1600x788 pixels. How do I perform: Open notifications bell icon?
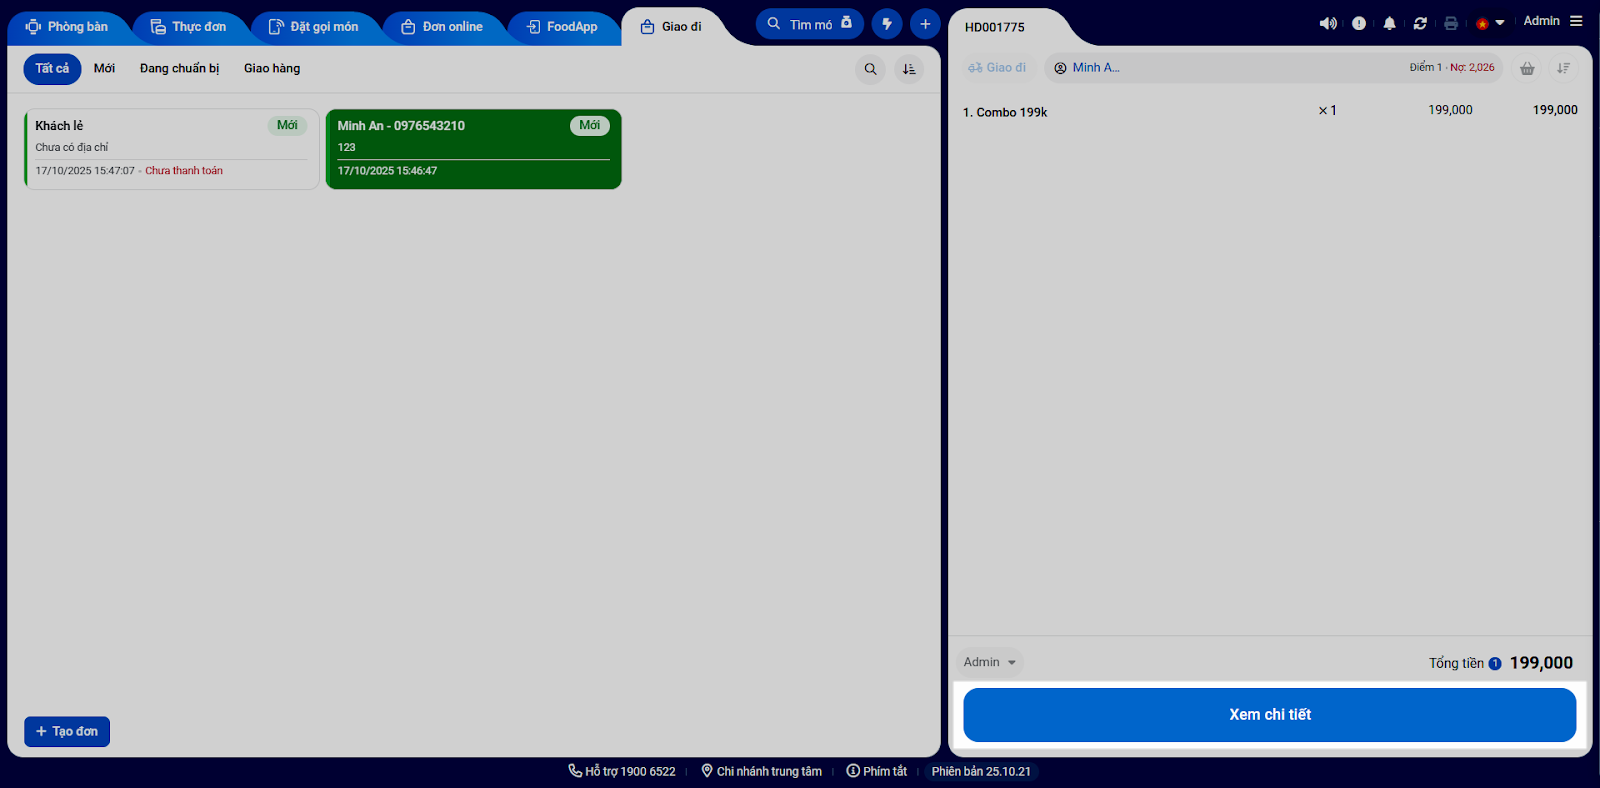(x=1389, y=23)
